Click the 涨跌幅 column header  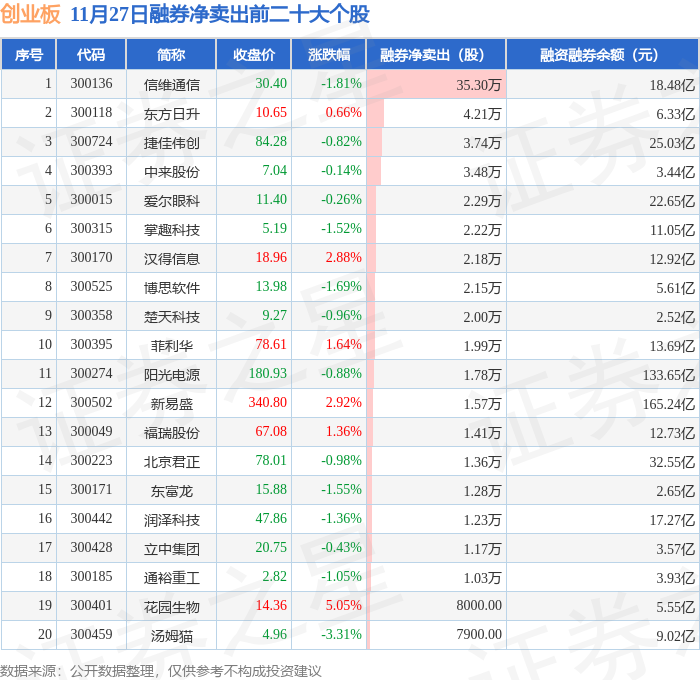(329, 54)
